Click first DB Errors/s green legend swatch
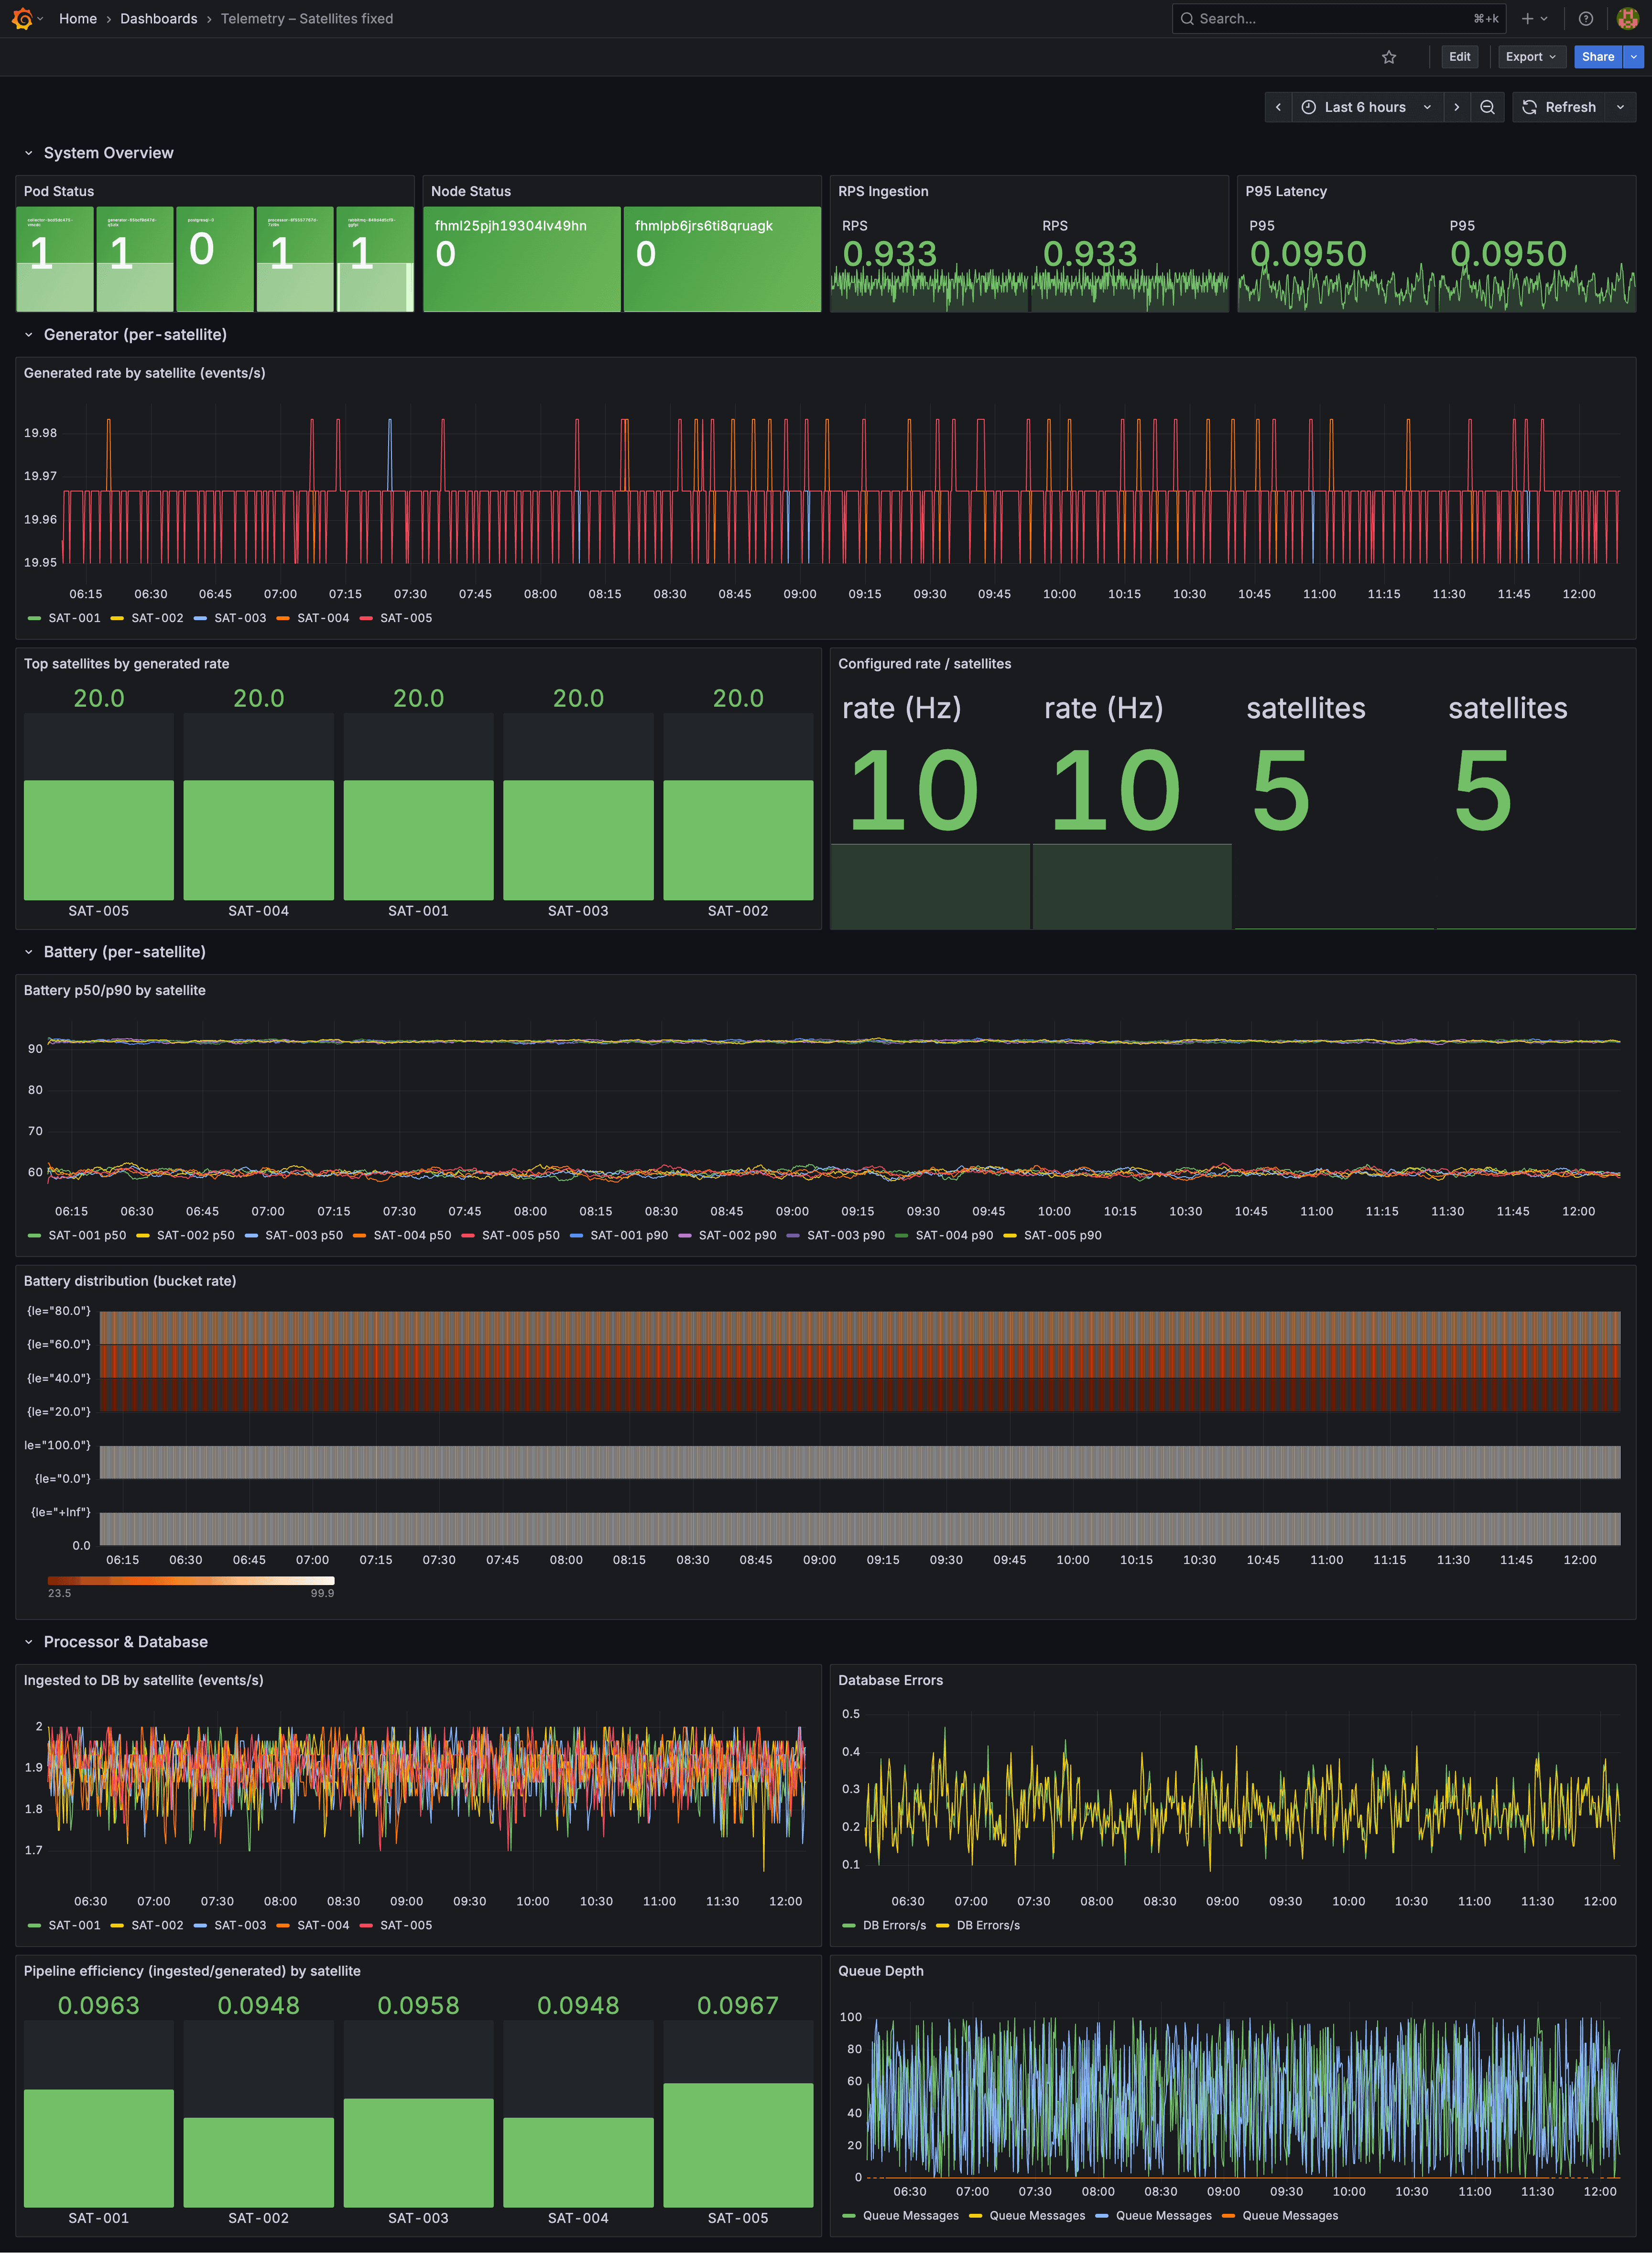1652x2254 pixels. [849, 1926]
